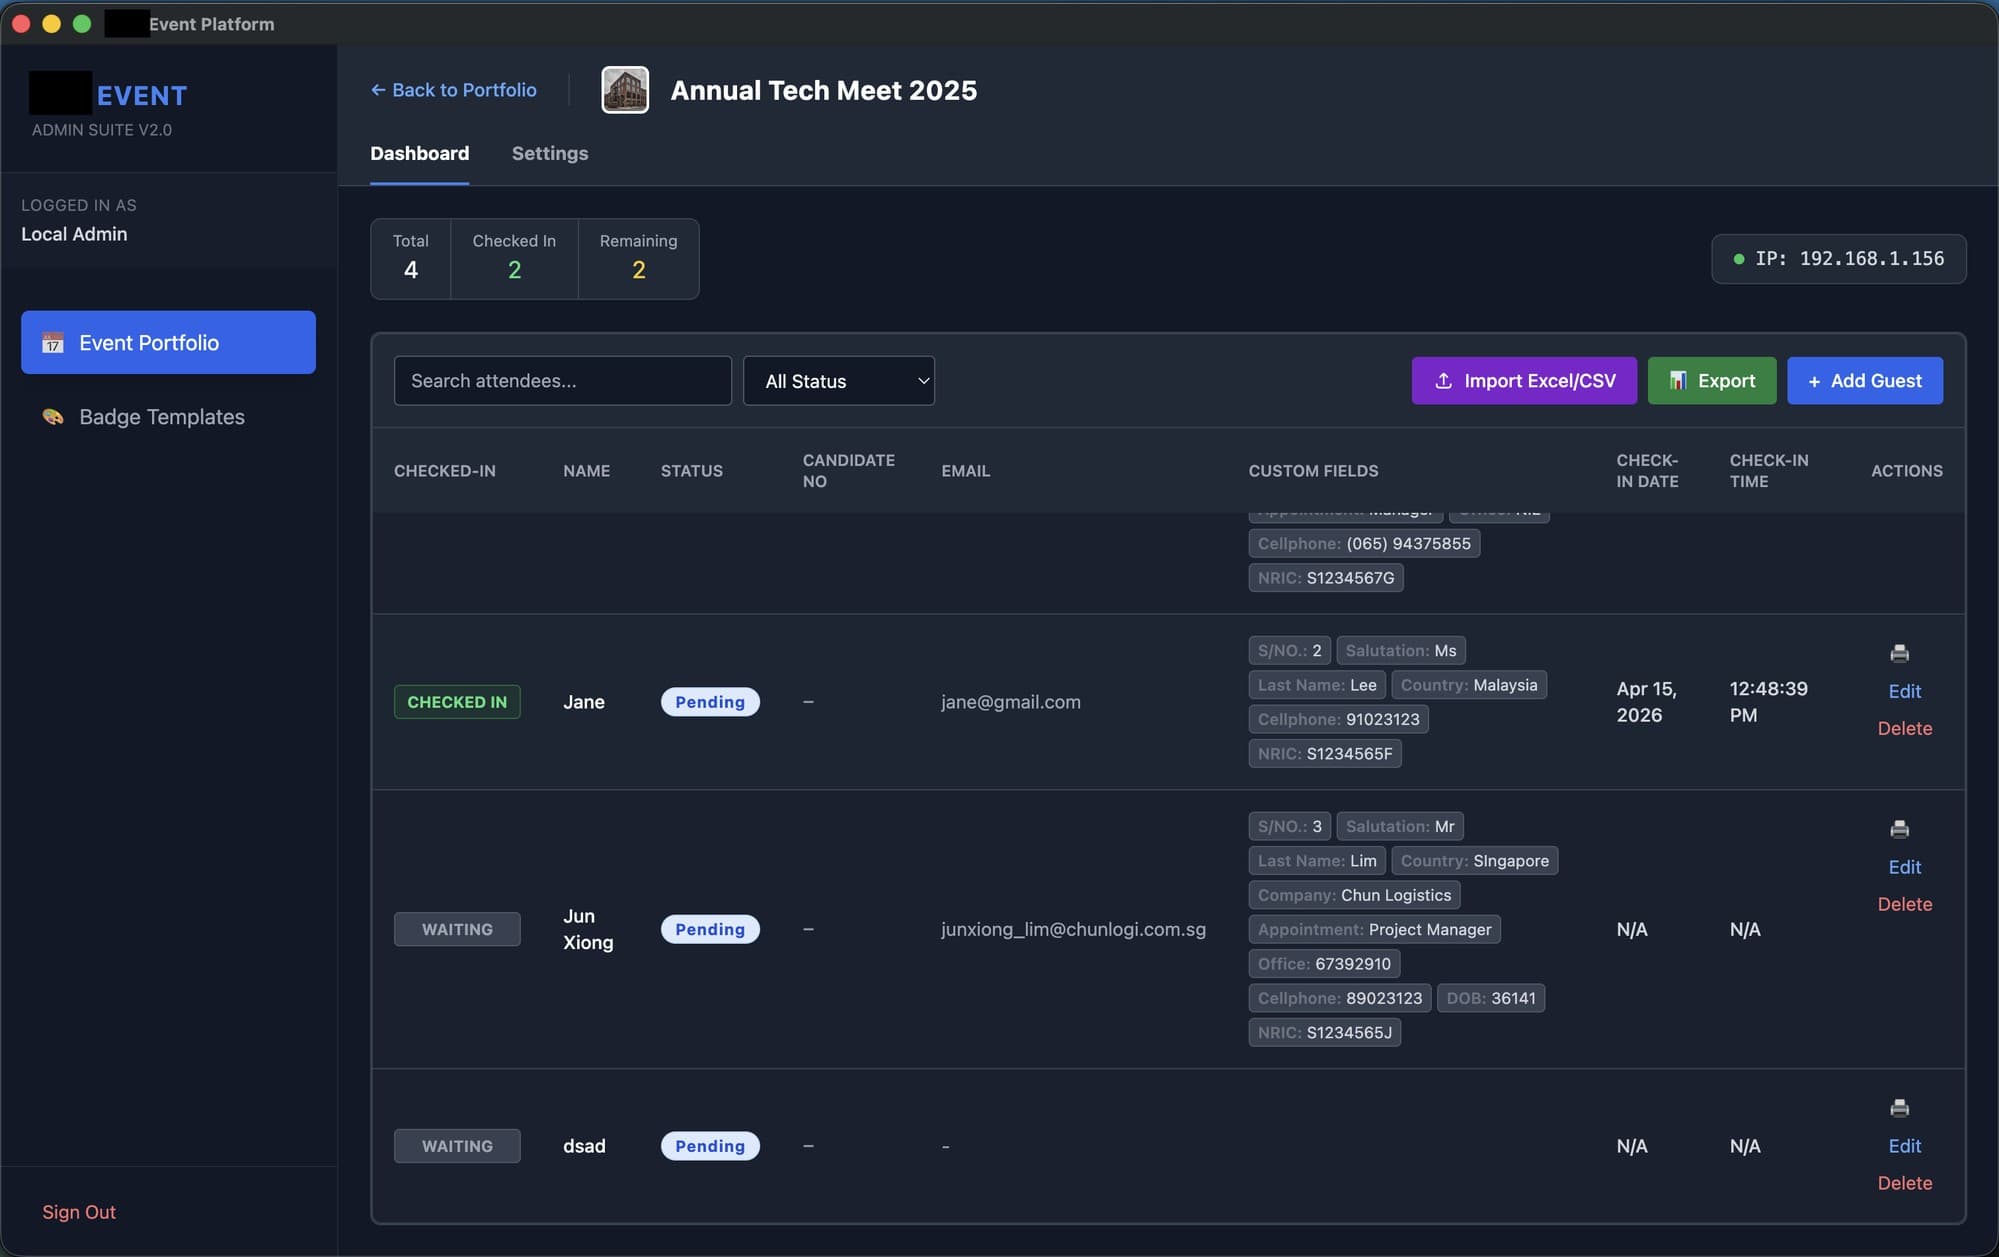Toggle dsad's WAITING check-in badge

click(x=457, y=1146)
